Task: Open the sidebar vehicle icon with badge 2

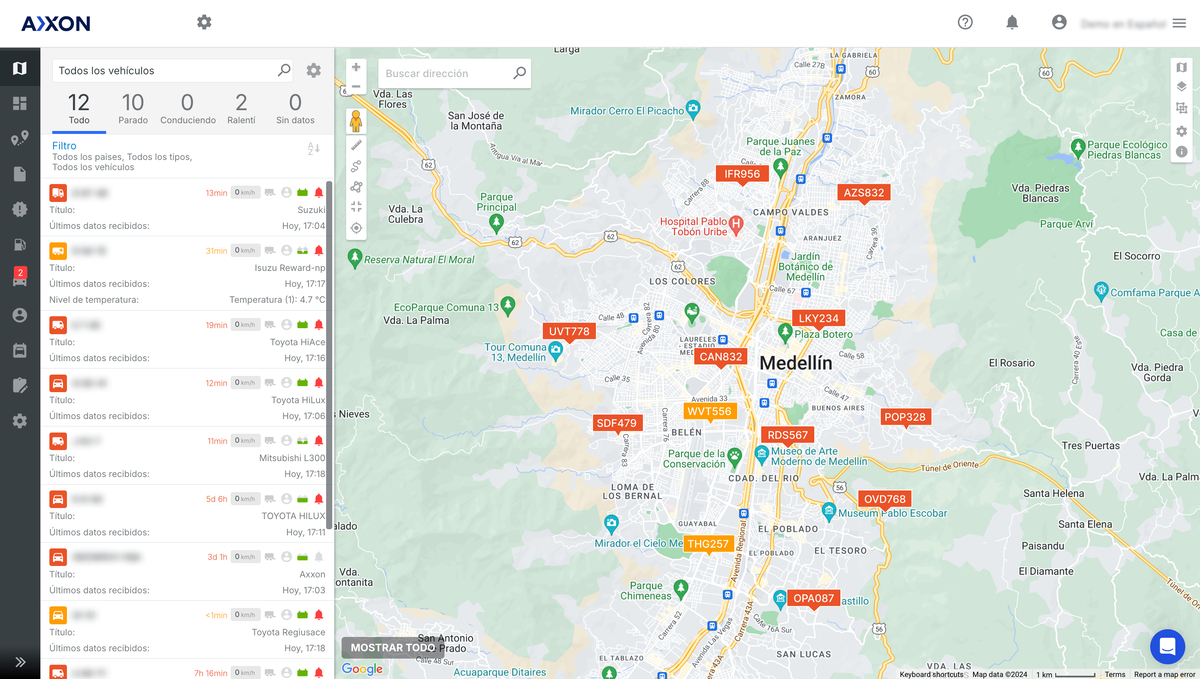Action: [x=20, y=278]
